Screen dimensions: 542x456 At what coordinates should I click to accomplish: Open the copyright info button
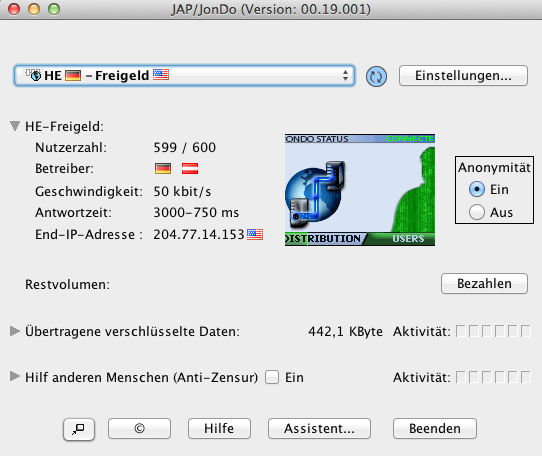(139, 429)
